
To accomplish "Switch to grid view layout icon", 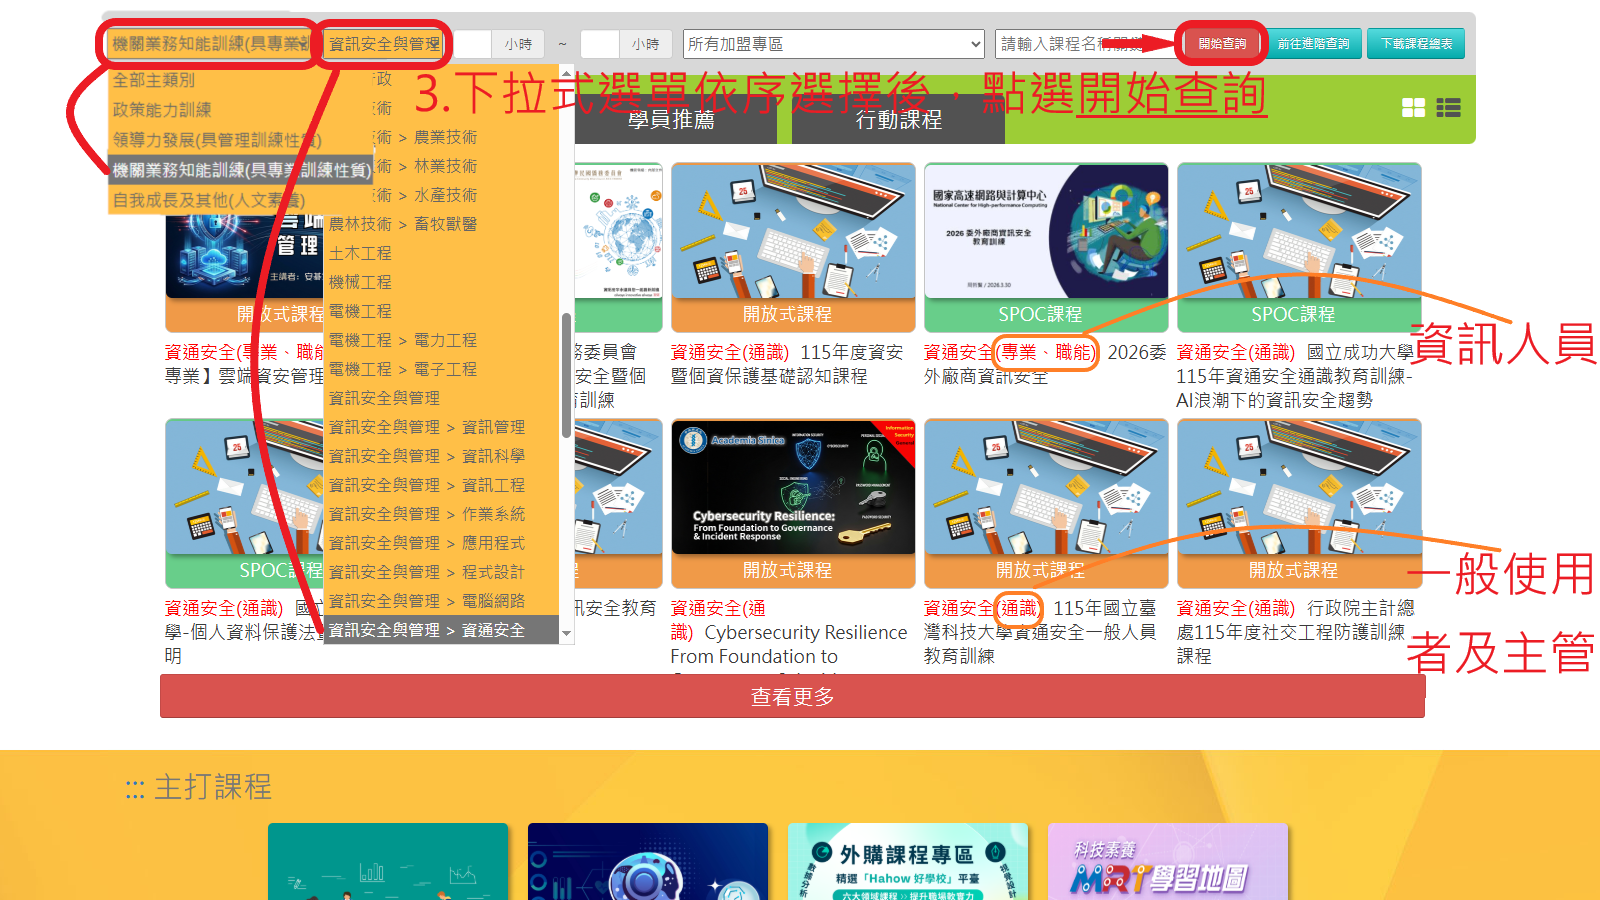I will coord(1413,108).
